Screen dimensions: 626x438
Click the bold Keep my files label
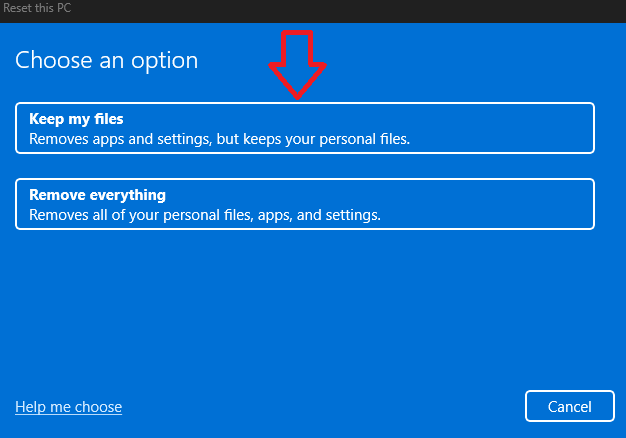click(x=76, y=119)
